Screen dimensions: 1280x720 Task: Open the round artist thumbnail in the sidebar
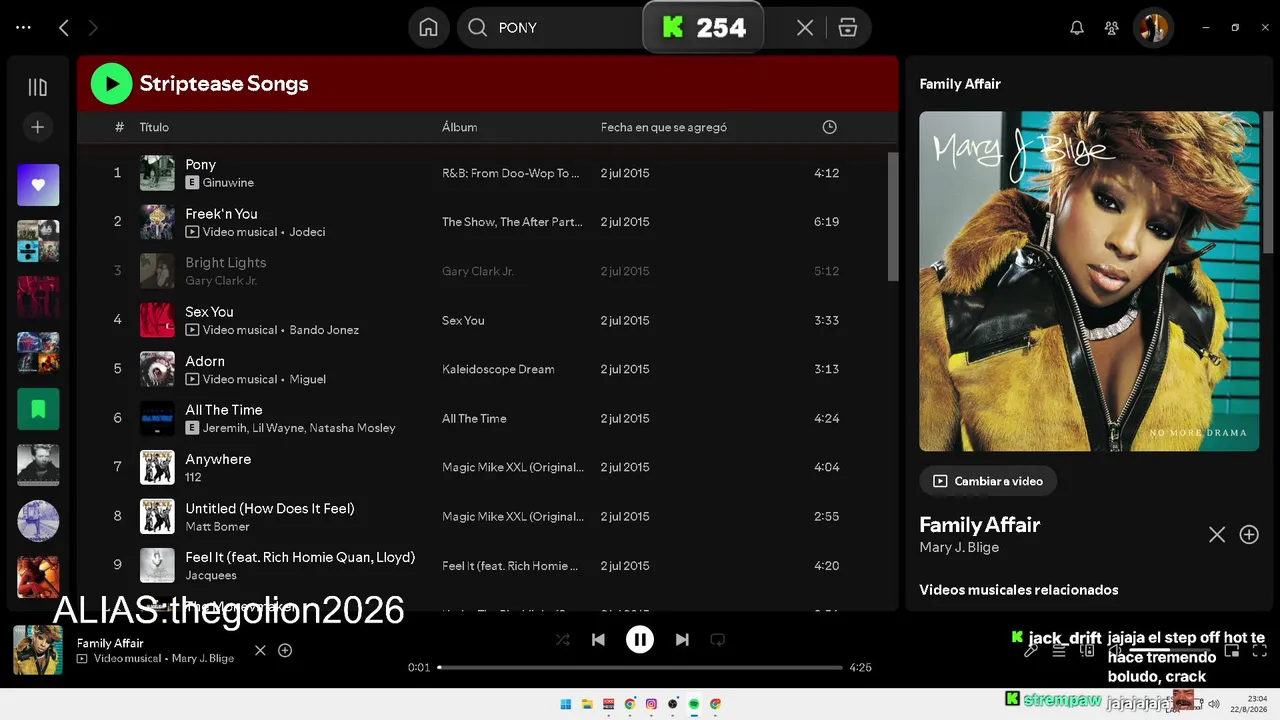point(38,521)
